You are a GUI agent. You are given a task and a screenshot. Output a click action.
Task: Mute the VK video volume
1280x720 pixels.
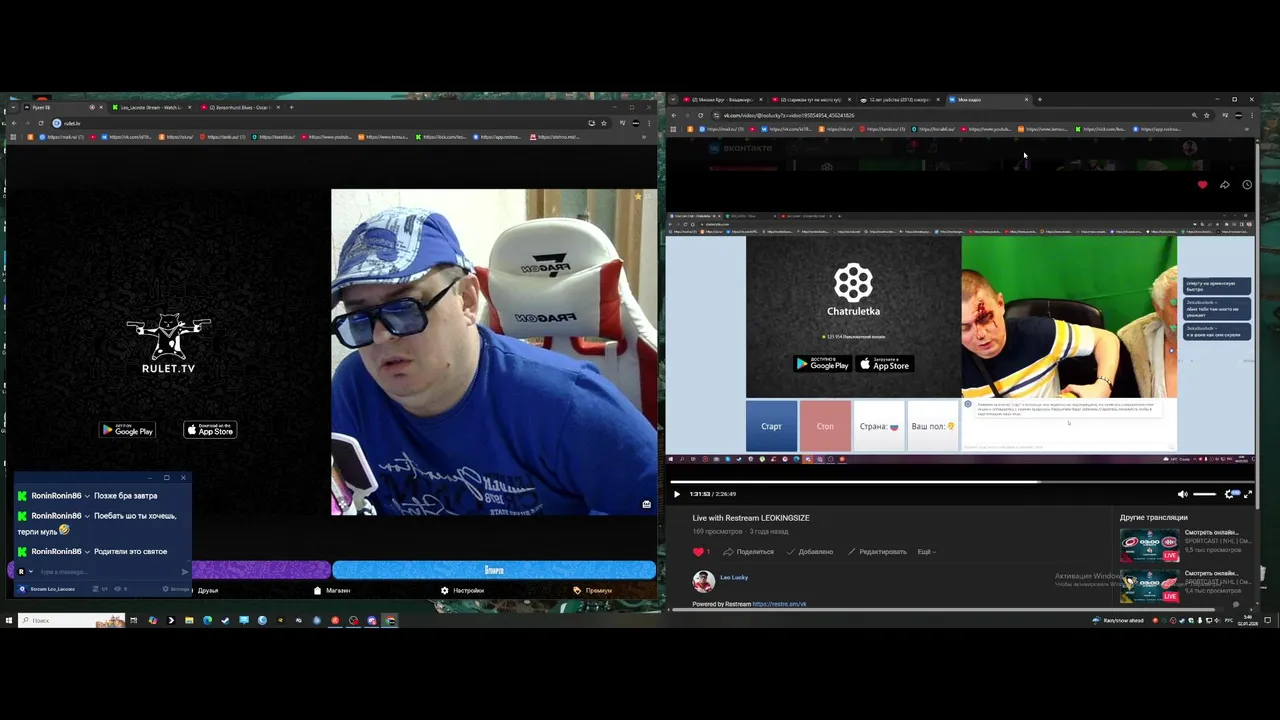(x=1182, y=494)
